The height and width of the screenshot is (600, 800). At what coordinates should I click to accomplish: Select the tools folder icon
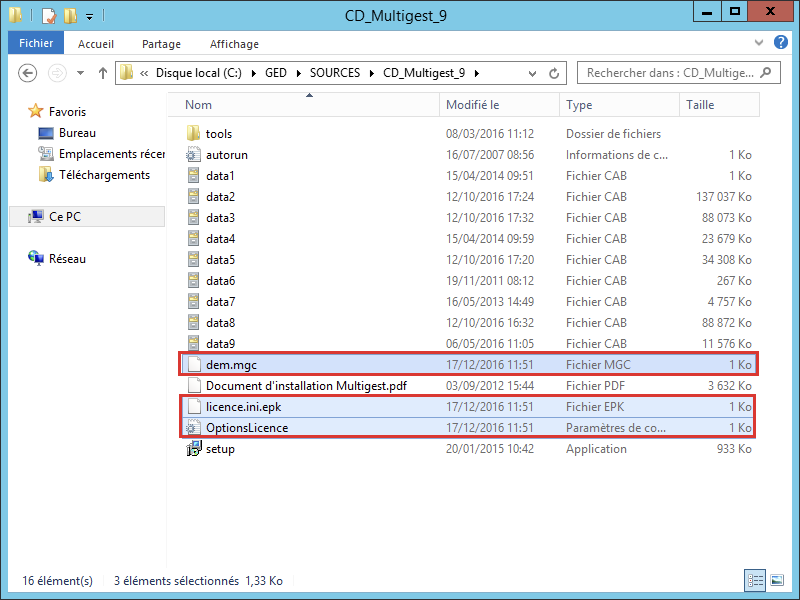[194, 134]
